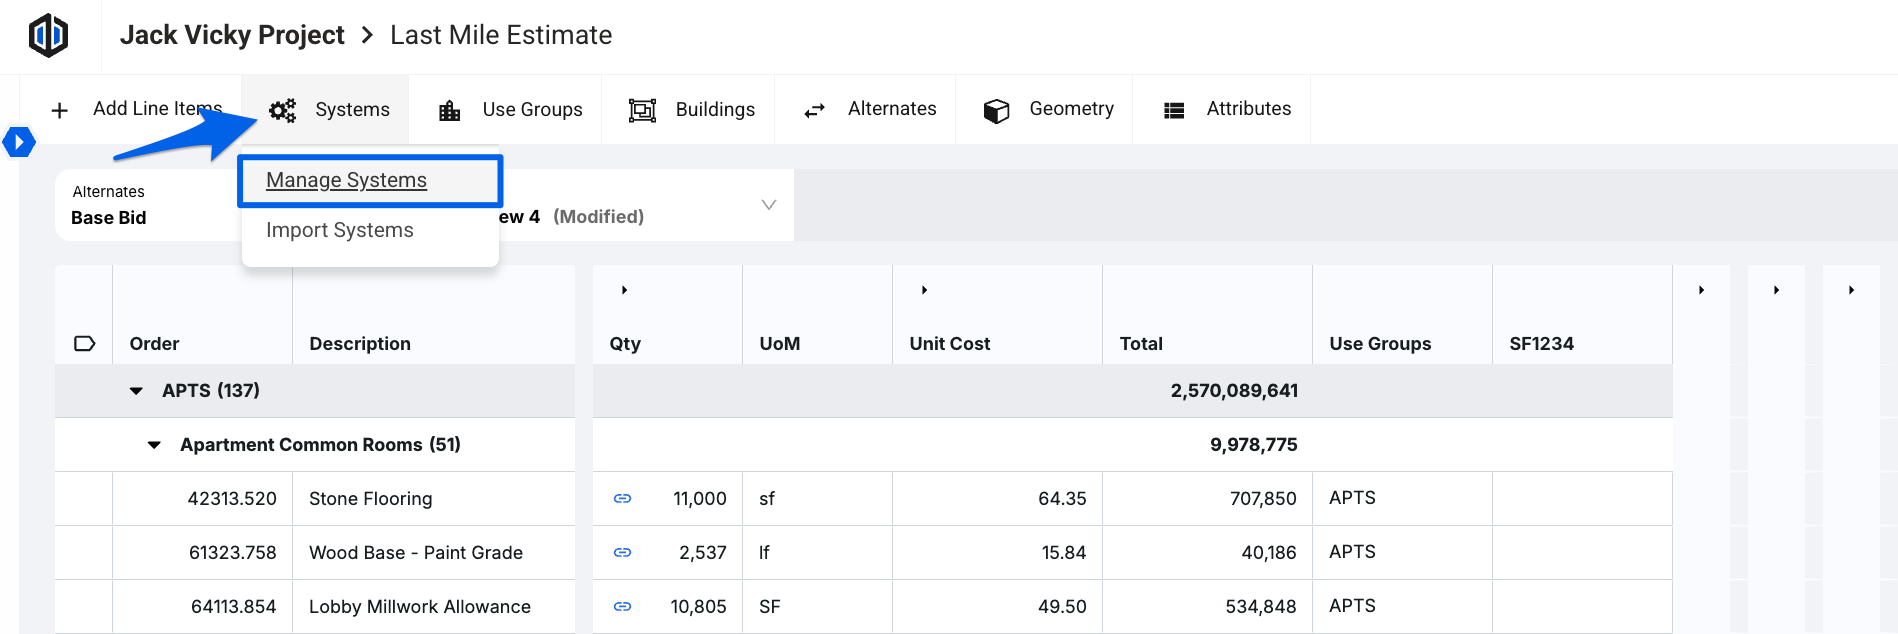Viewport: 1898px width, 634px height.
Task: Open the Jack Vicky Project breadcrumb link
Action: point(232,35)
